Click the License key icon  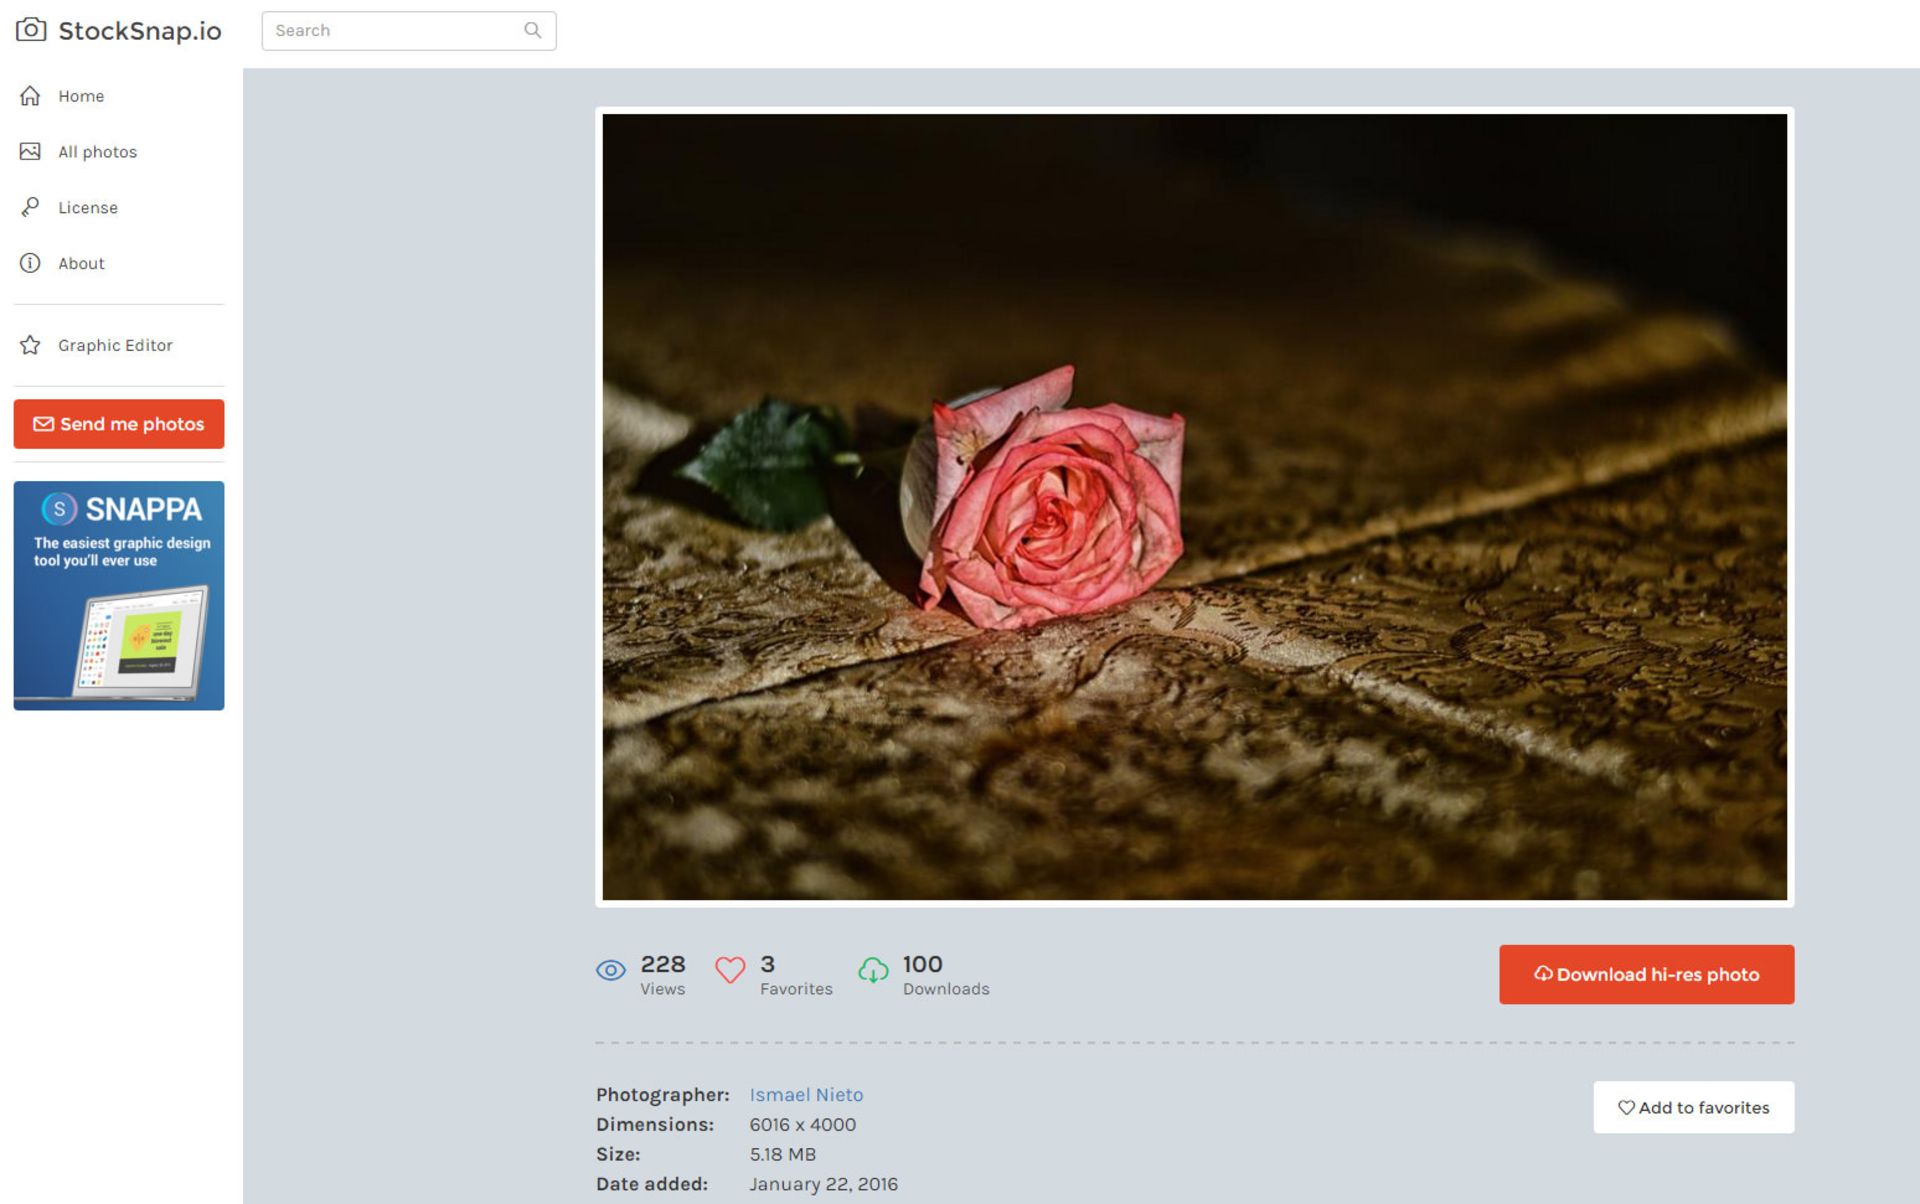tap(30, 207)
